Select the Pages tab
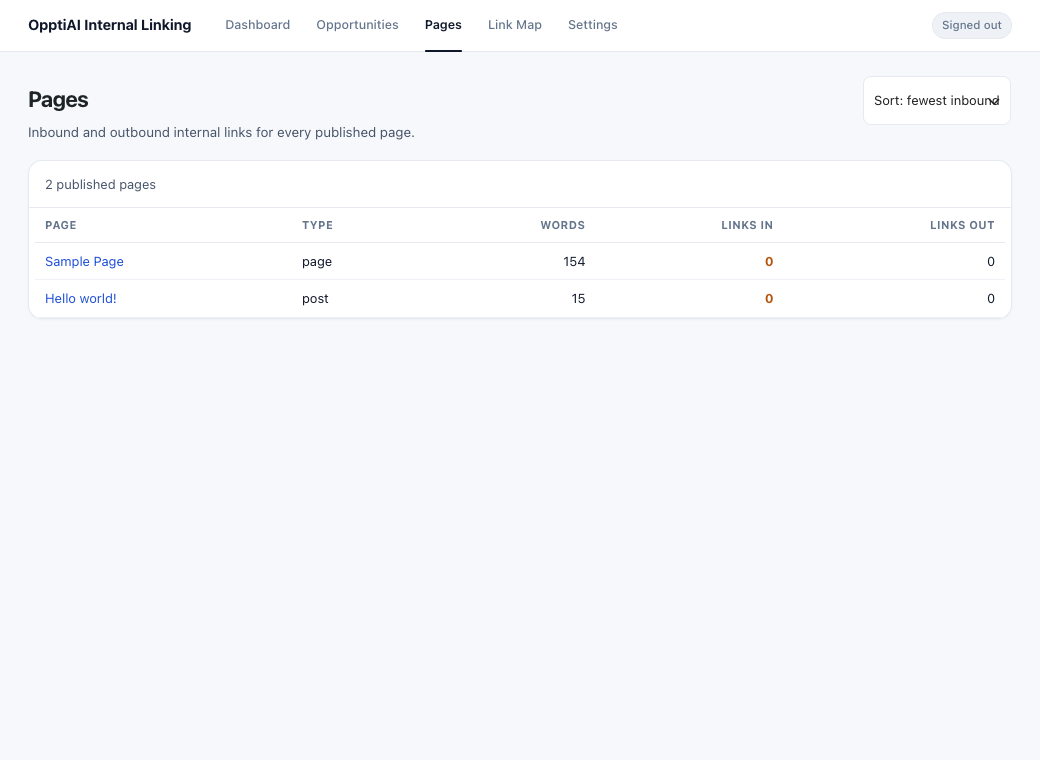The height and width of the screenshot is (760, 1040). point(443,25)
